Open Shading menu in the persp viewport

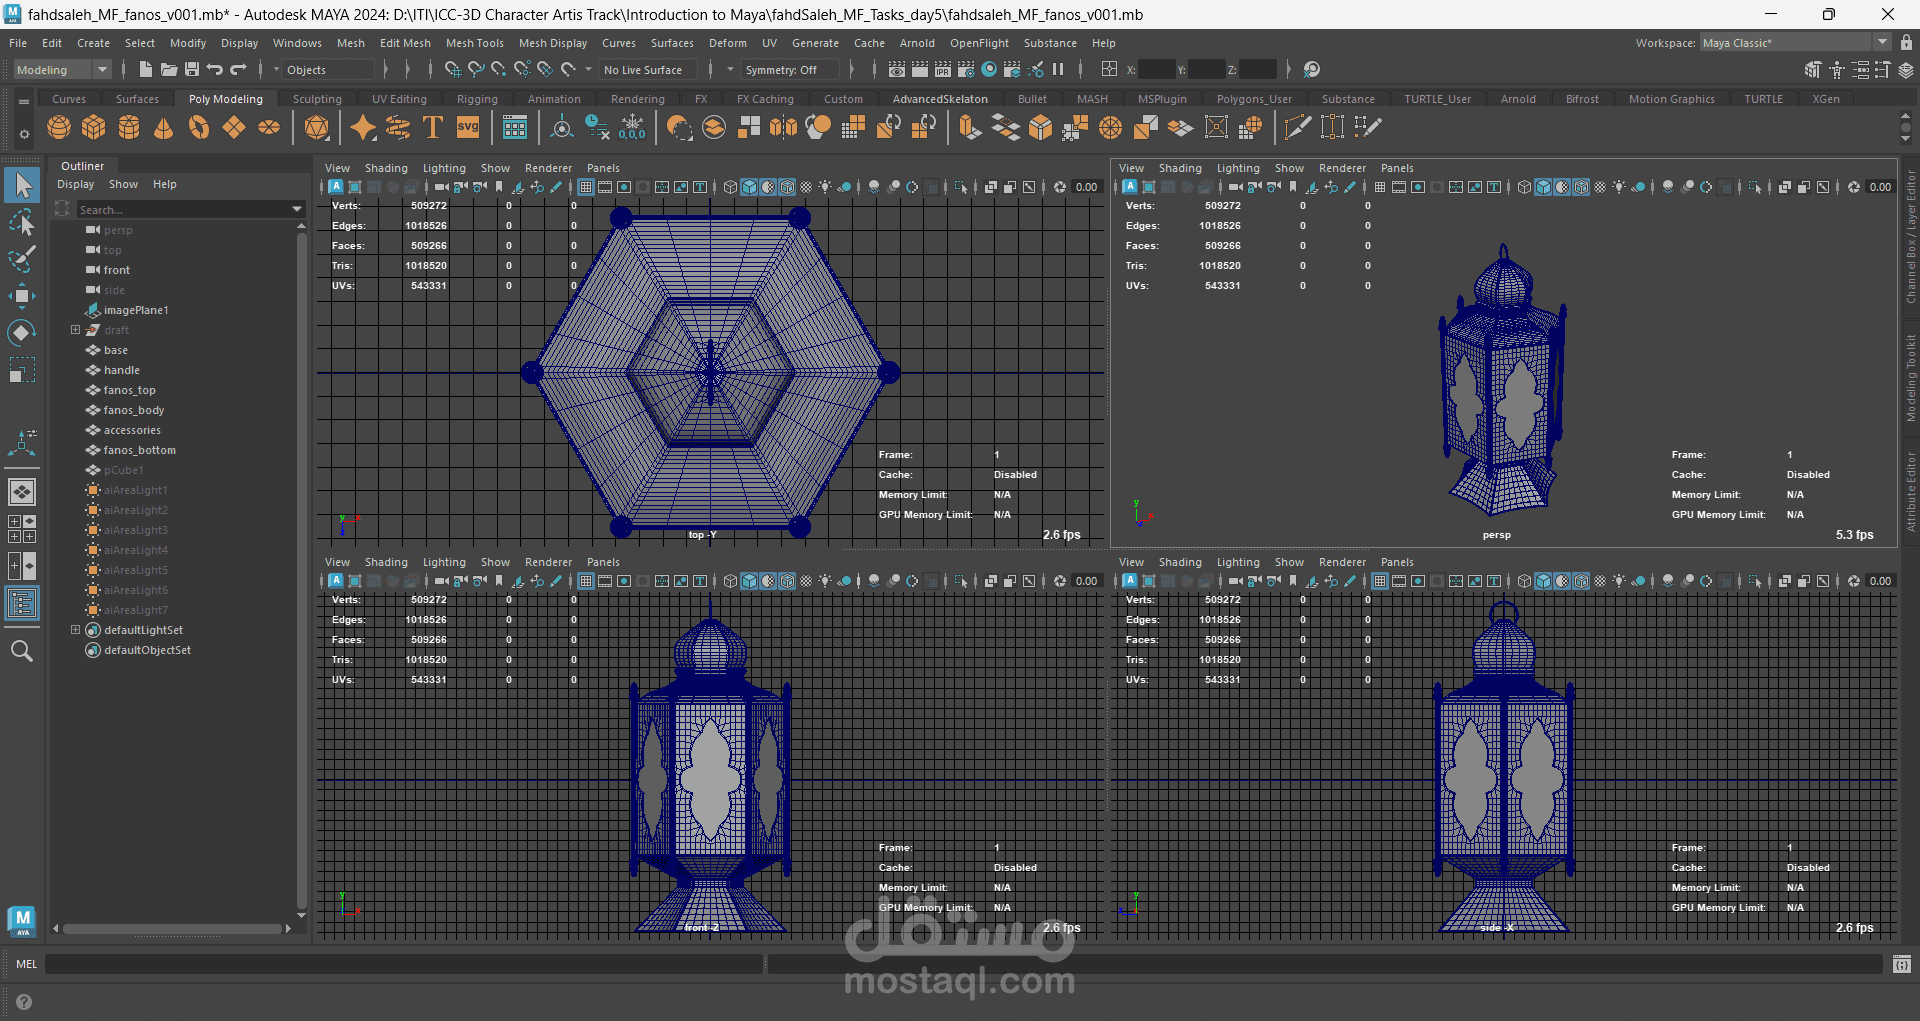pos(1179,168)
